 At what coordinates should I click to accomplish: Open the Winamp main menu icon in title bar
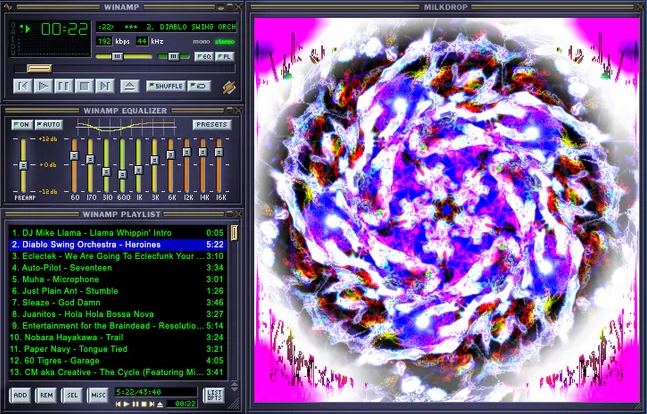[x=8, y=7]
